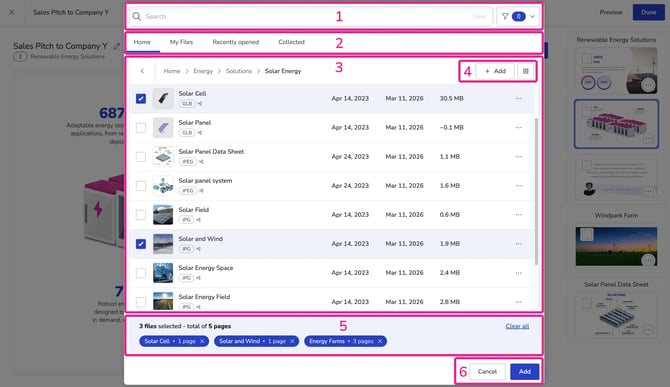
Task: Close the editor with the X icon
Action: point(12,12)
